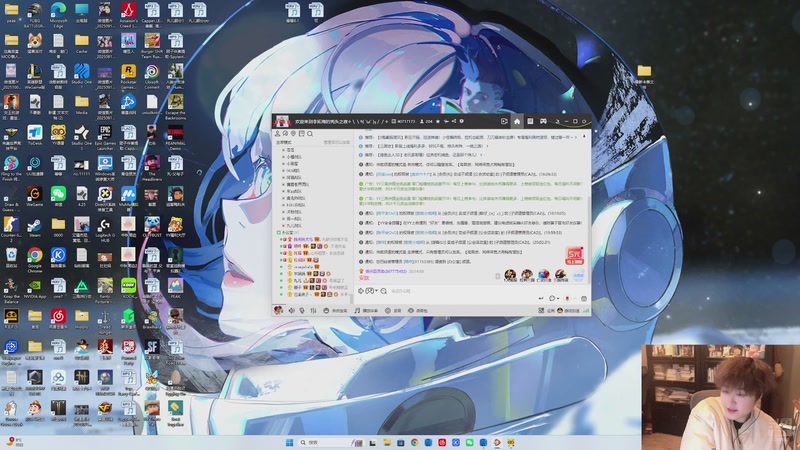Open Escape the Backrooms shortcut
The width and height of the screenshot is (800, 450).
click(175, 106)
